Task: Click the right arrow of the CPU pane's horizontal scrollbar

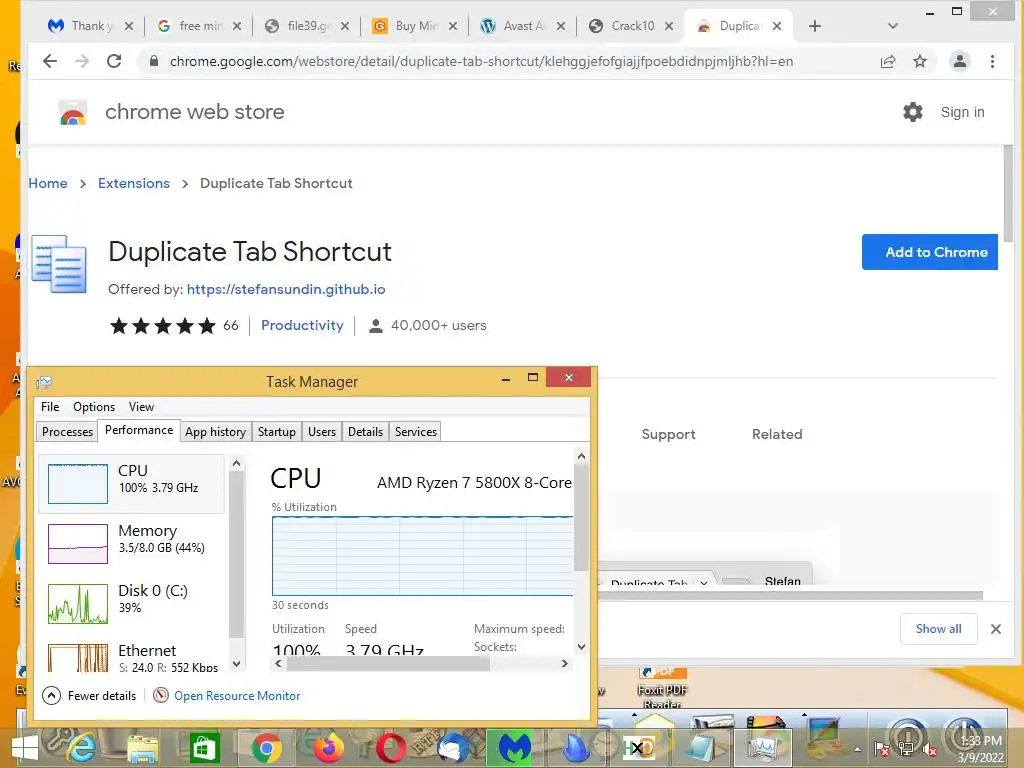Action: click(565, 664)
